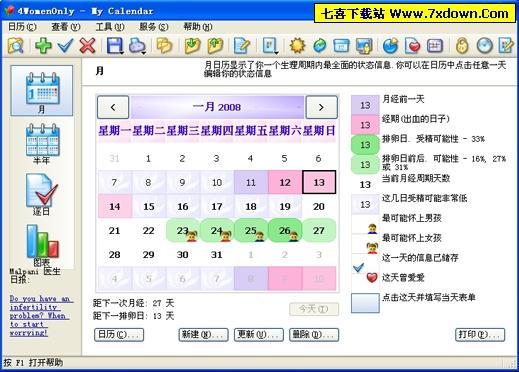Open the cloud icon dropdown arrow
The width and height of the screenshot is (519, 372).
144,53
